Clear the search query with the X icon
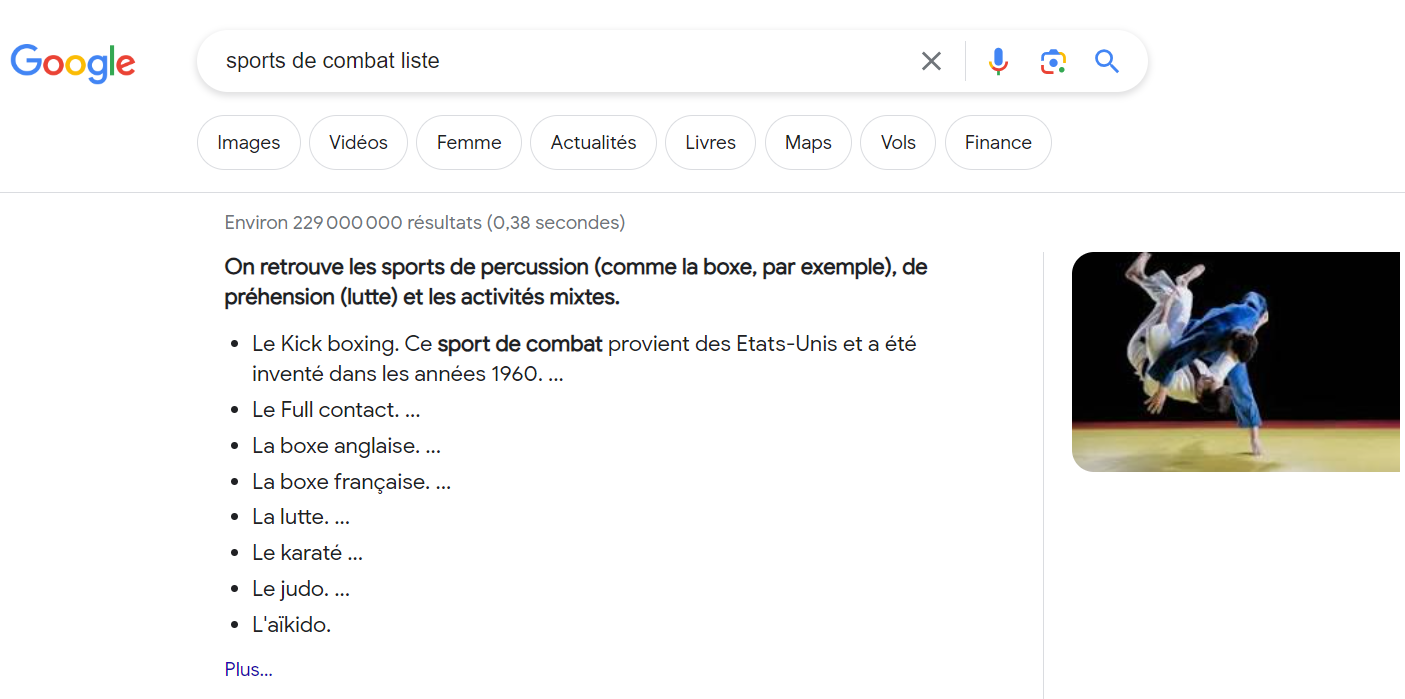Image resolution: width=1405 pixels, height=699 pixels. click(x=930, y=61)
